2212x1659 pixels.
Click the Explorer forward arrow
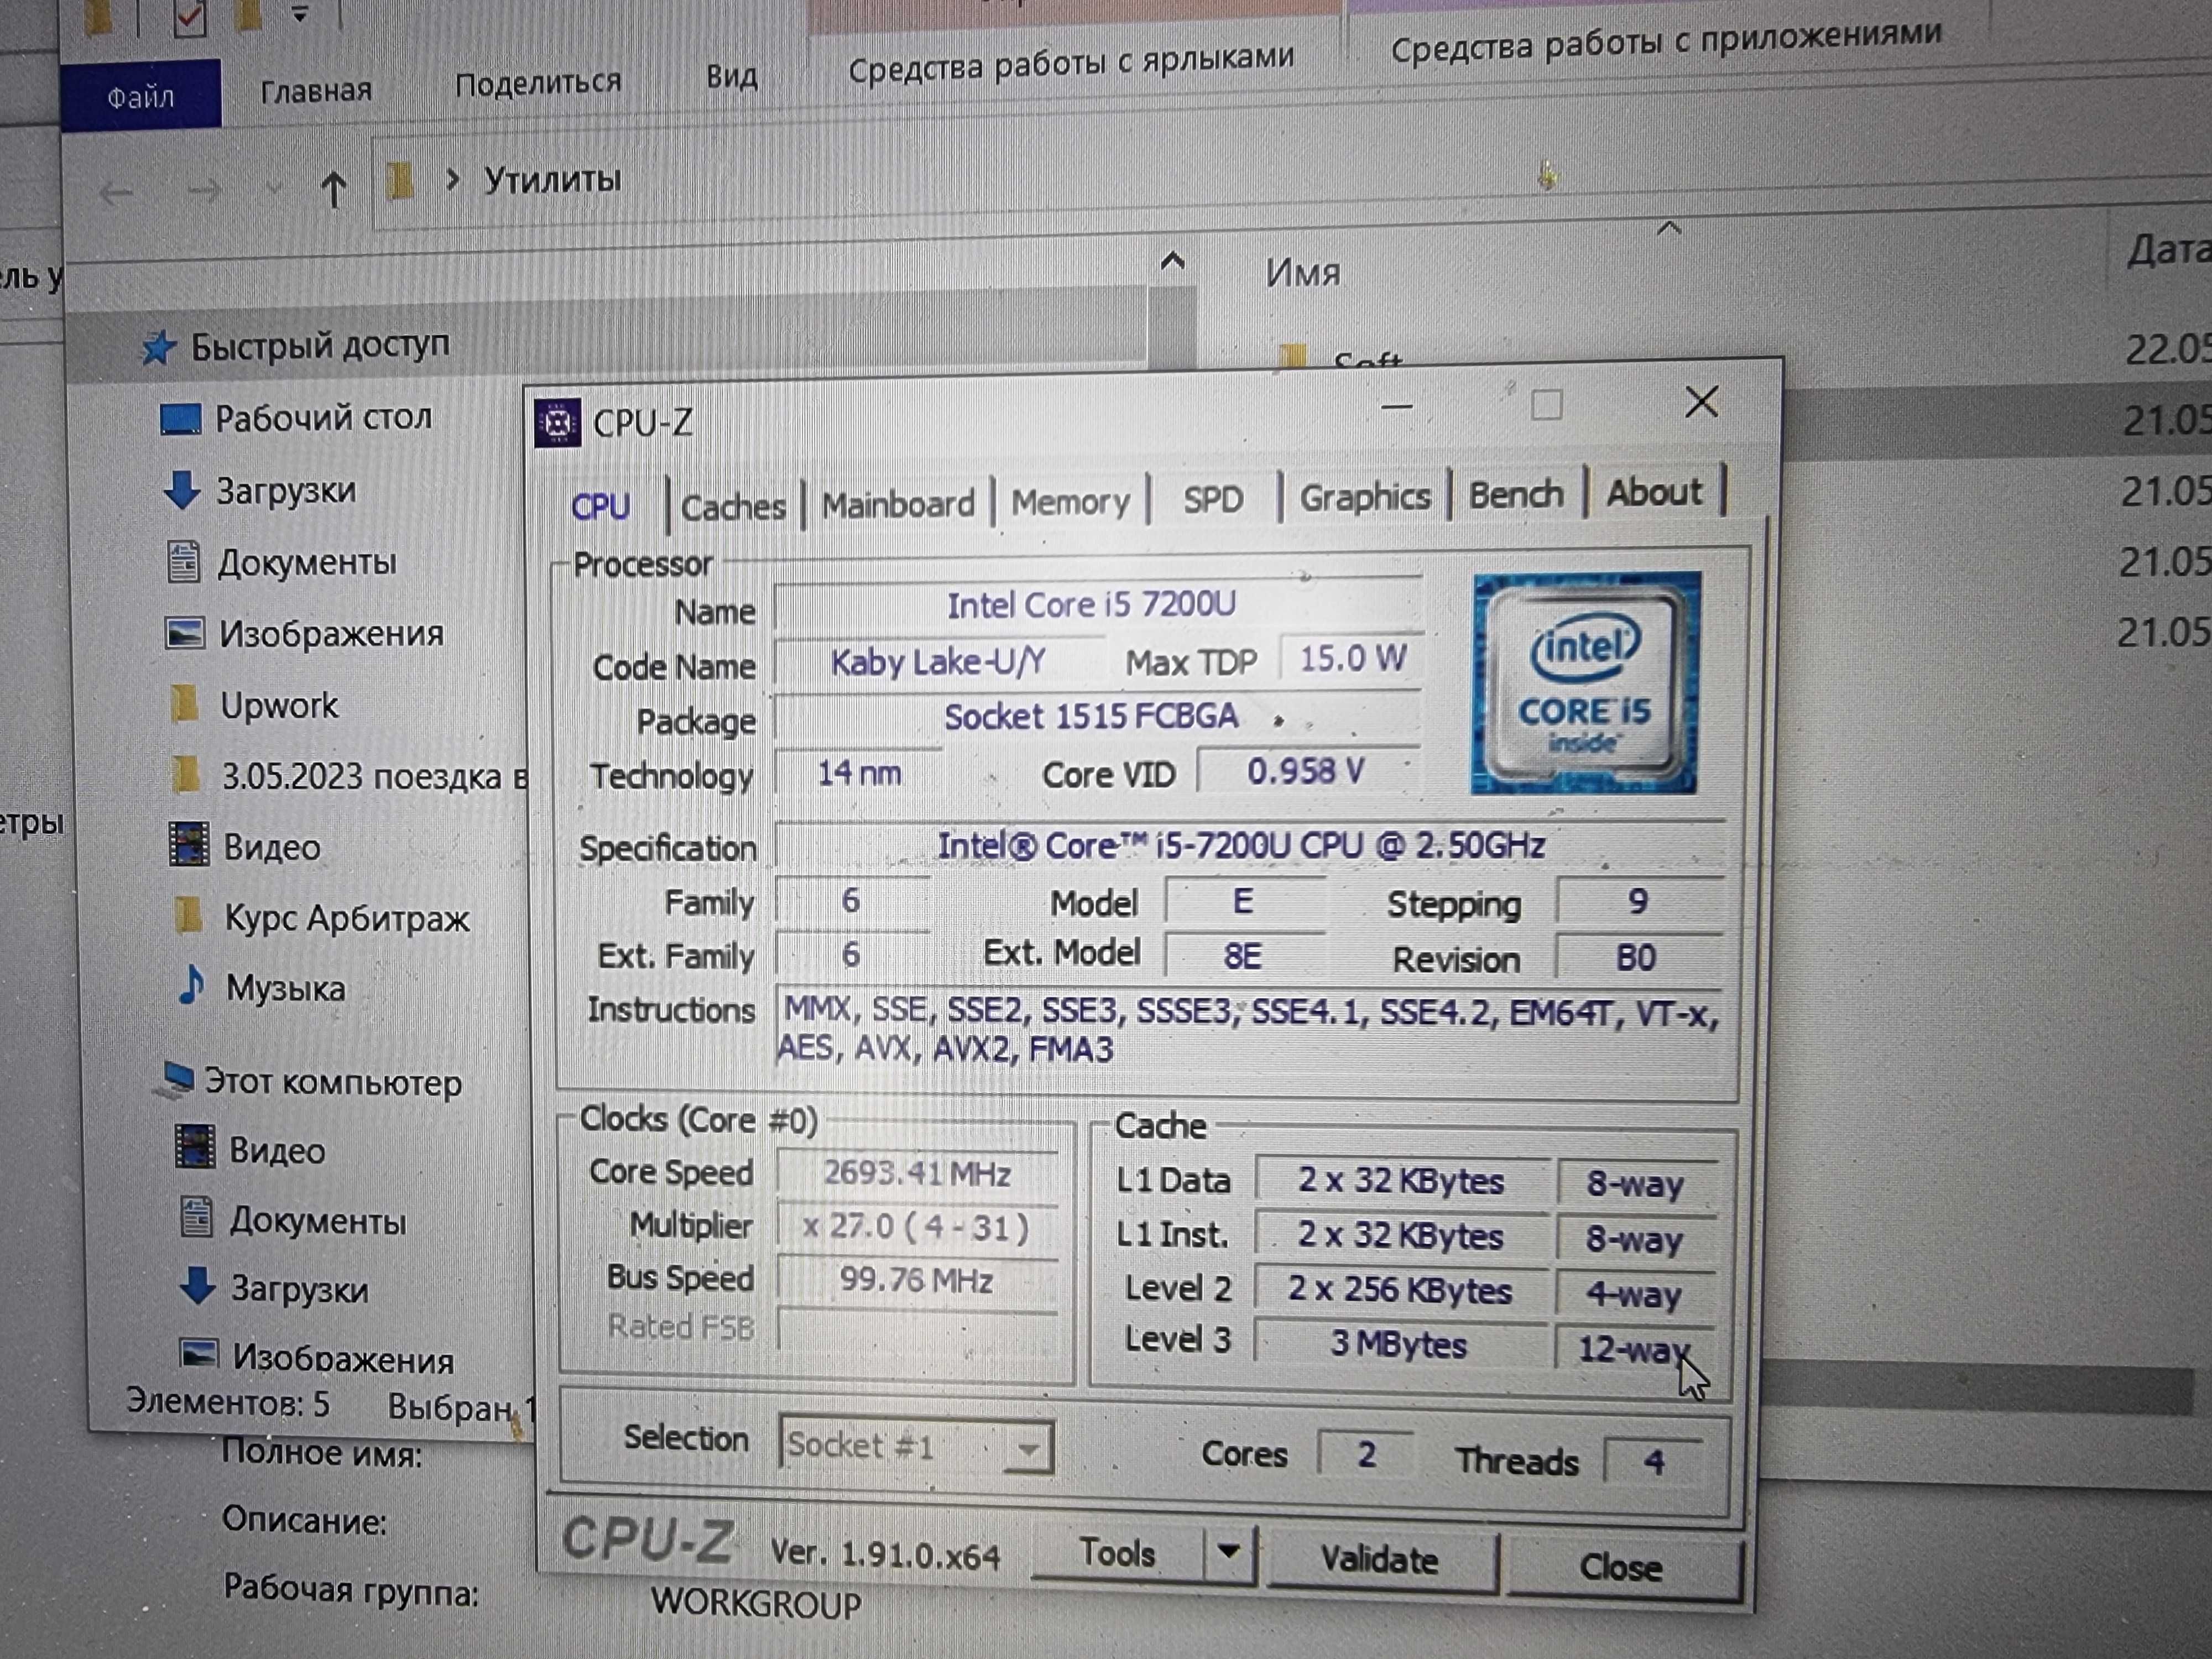pos(204,190)
